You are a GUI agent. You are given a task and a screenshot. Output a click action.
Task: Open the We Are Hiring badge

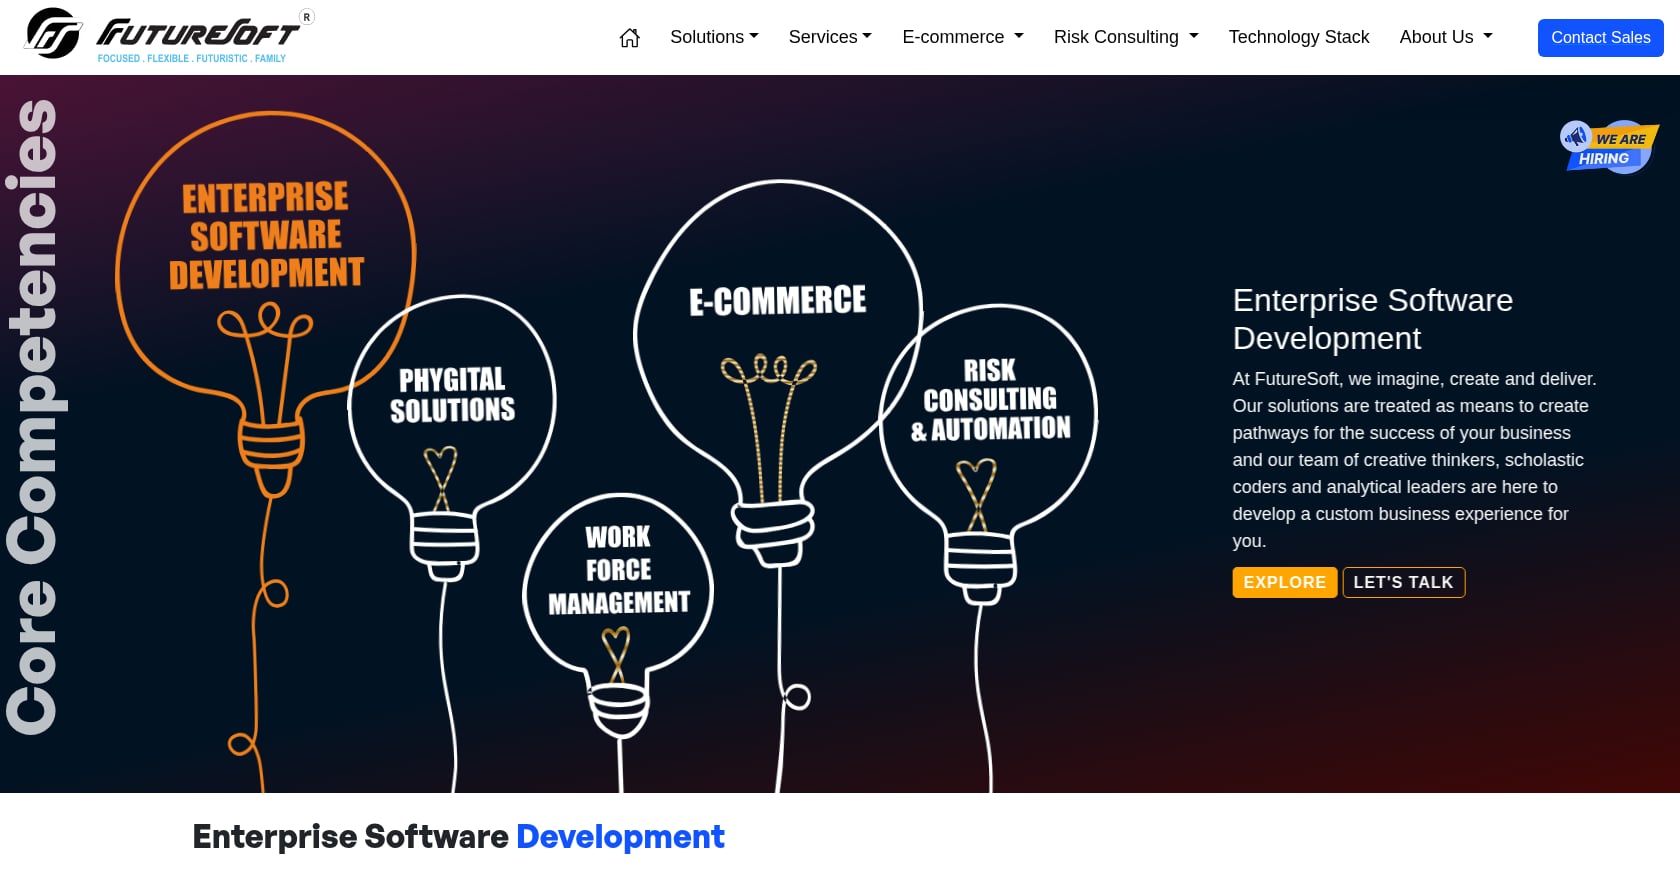pos(1609,147)
